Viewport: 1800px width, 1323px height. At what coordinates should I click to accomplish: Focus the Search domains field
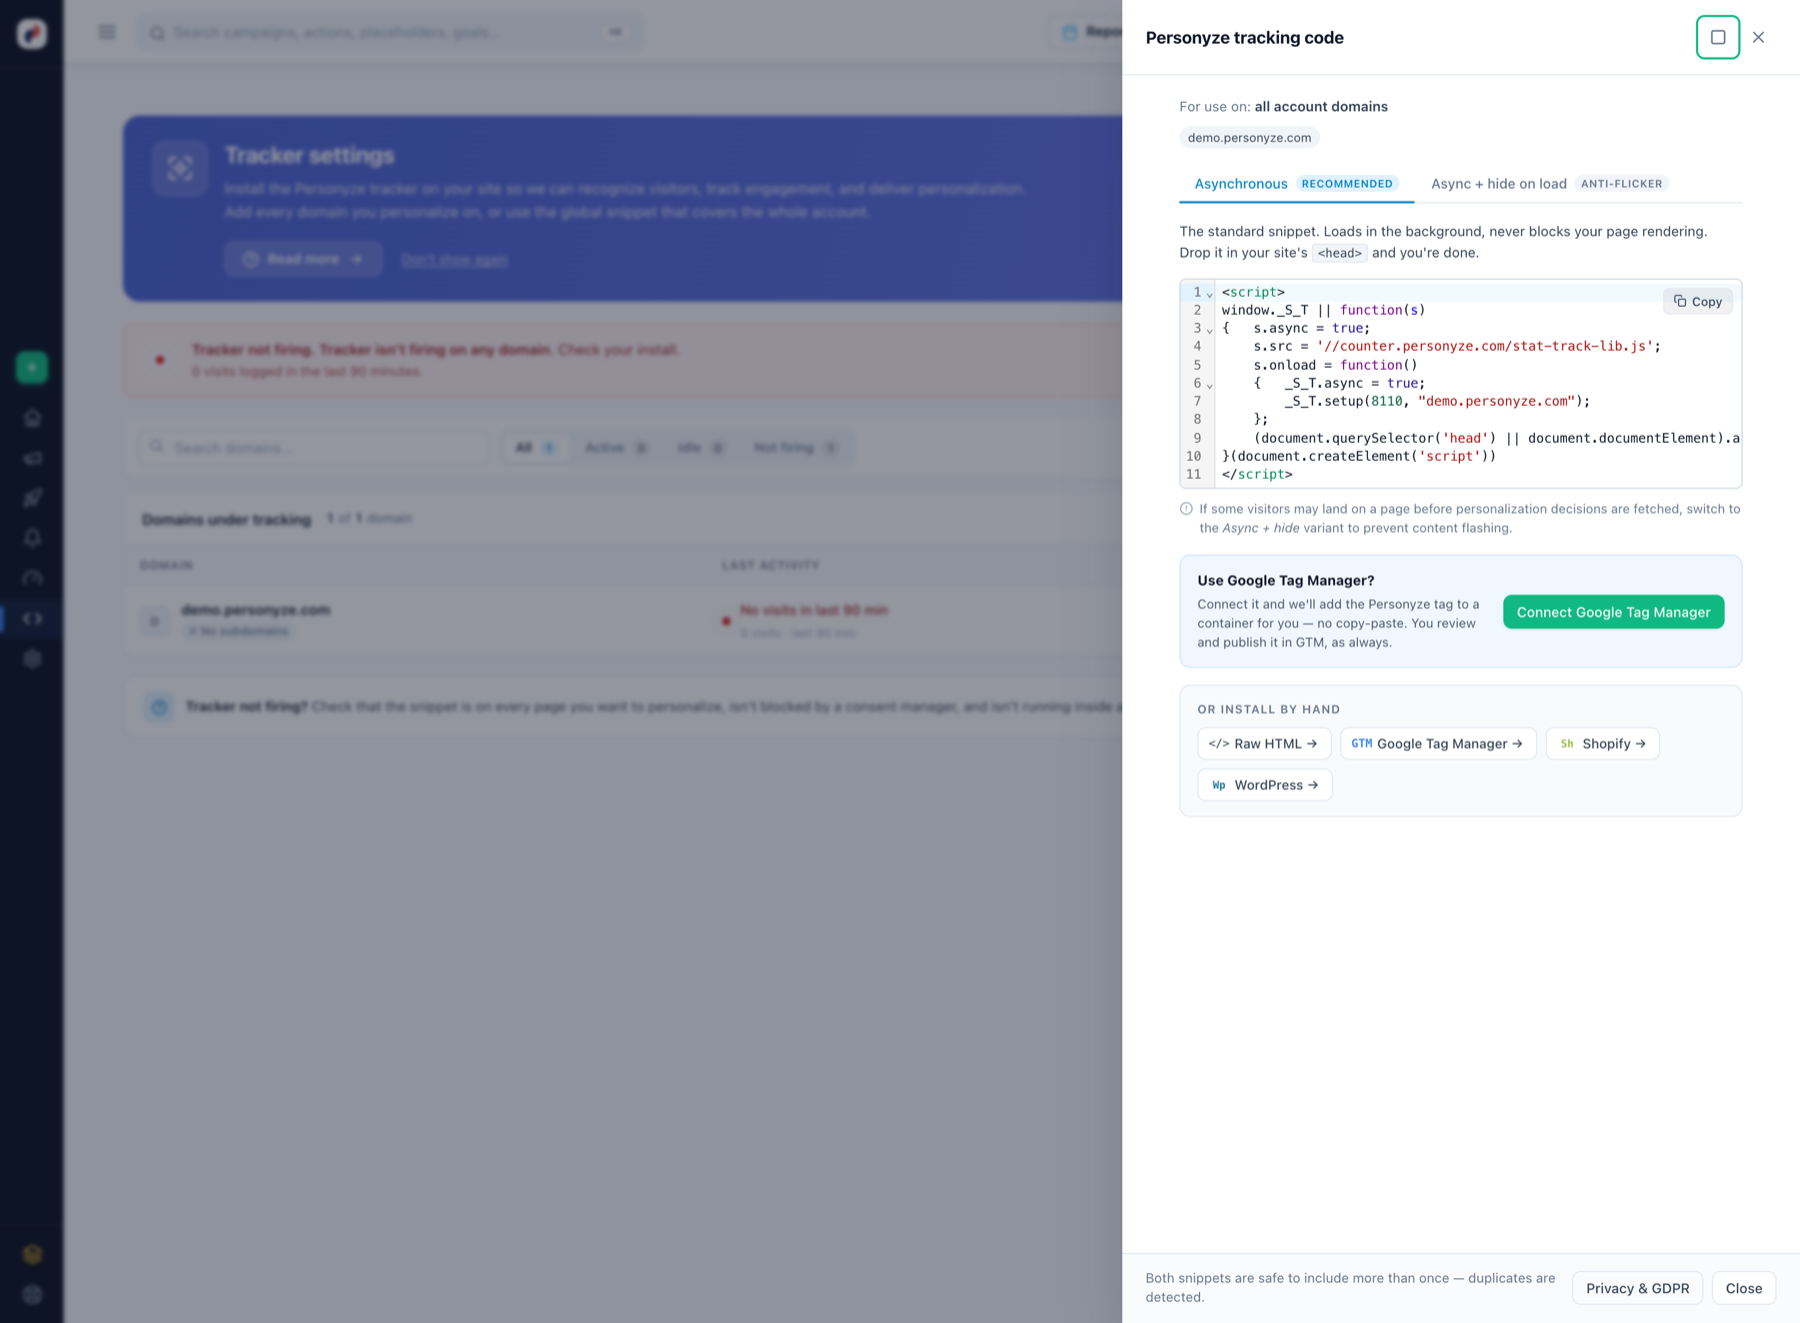315,447
